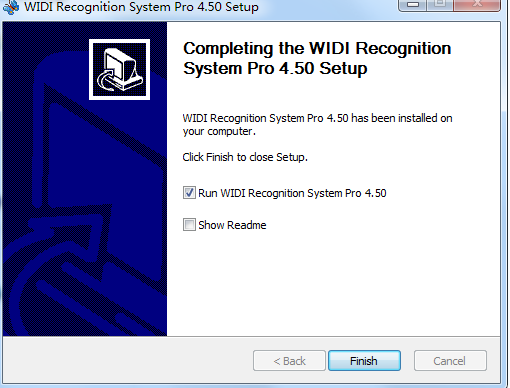Image resolution: width=510 pixels, height=388 pixels.
Task: Uncheck Run WIDI Recognition System Pro 4.50
Action: point(189,193)
